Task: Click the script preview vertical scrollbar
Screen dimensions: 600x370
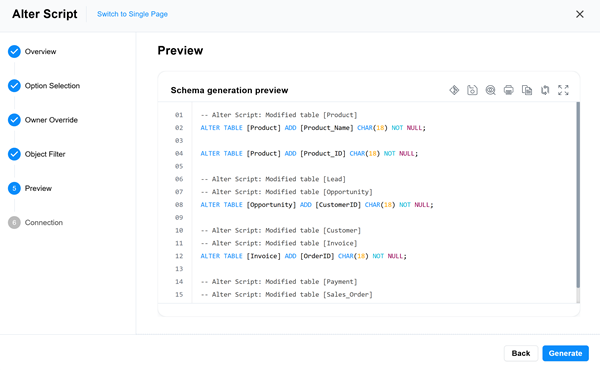Action: pyautogui.click(x=578, y=195)
